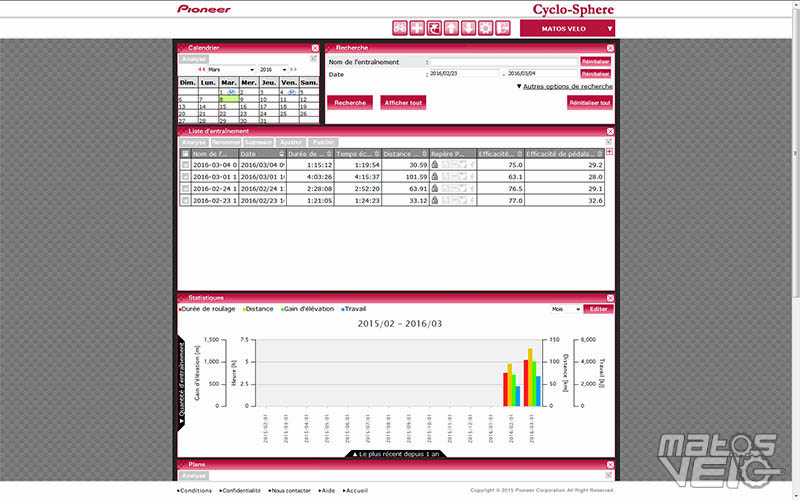Click Ajuster in the training list toolbar
Viewport: 800px width, 500px height.
(x=291, y=142)
